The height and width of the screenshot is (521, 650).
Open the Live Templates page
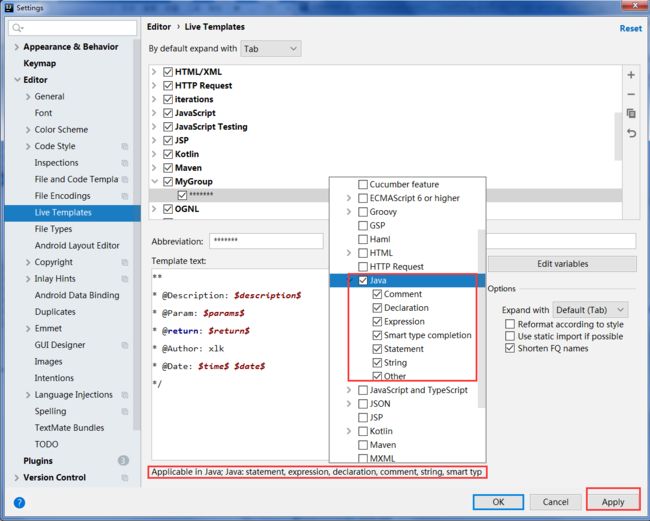(73, 213)
